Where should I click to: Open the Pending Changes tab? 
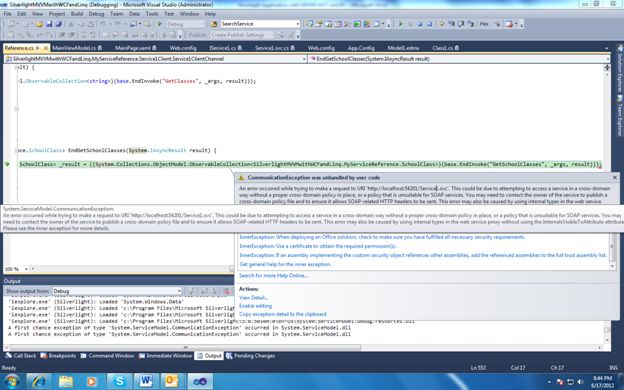point(250,356)
